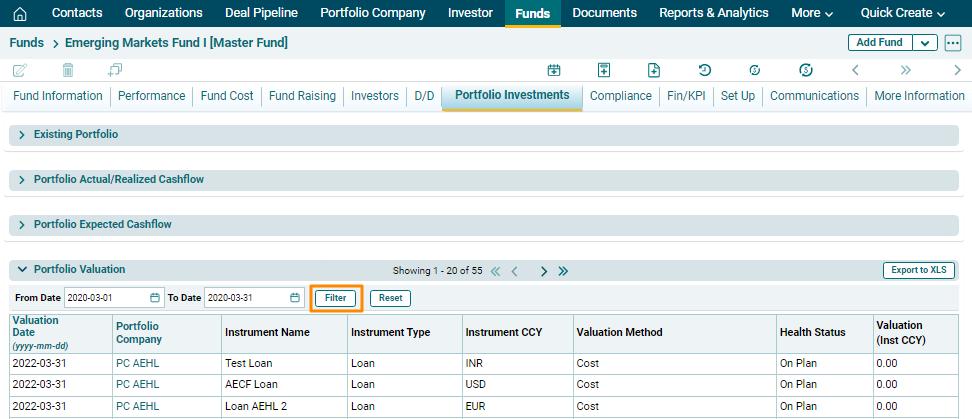Click the home icon in navigation bar
Image resolution: width=972 pixels, height=419 pixels.
click(20, 14)
